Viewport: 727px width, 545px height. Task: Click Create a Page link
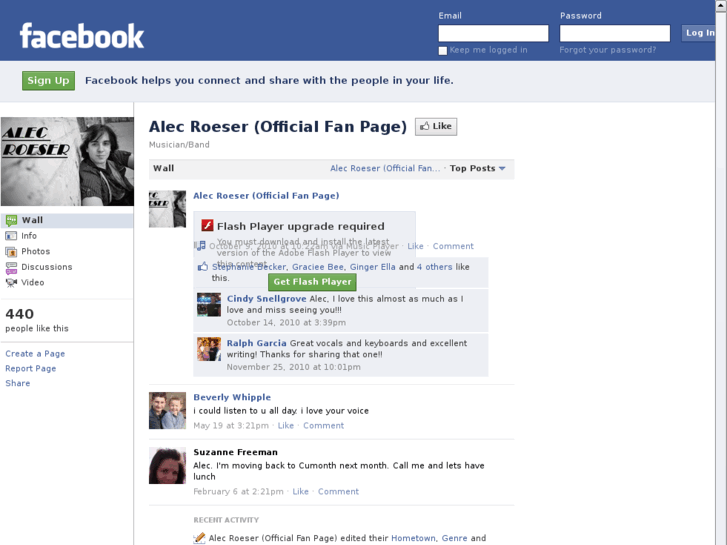[x=35, y=353]
